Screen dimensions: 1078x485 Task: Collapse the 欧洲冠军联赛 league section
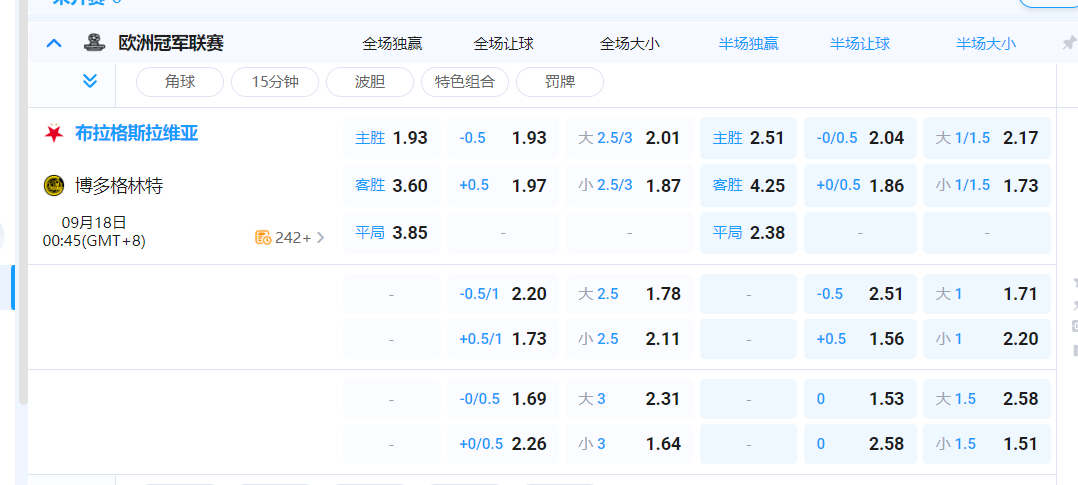(x=54, y=43)
